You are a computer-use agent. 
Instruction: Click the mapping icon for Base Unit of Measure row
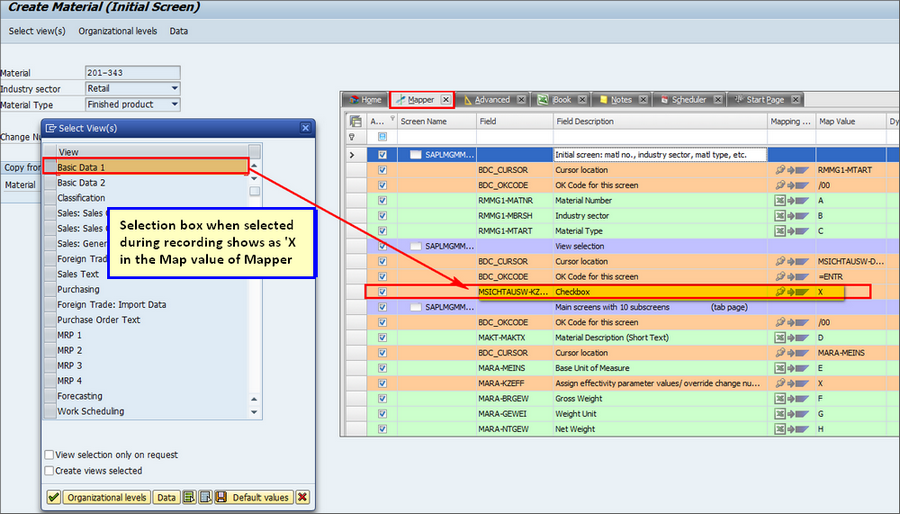792,368
